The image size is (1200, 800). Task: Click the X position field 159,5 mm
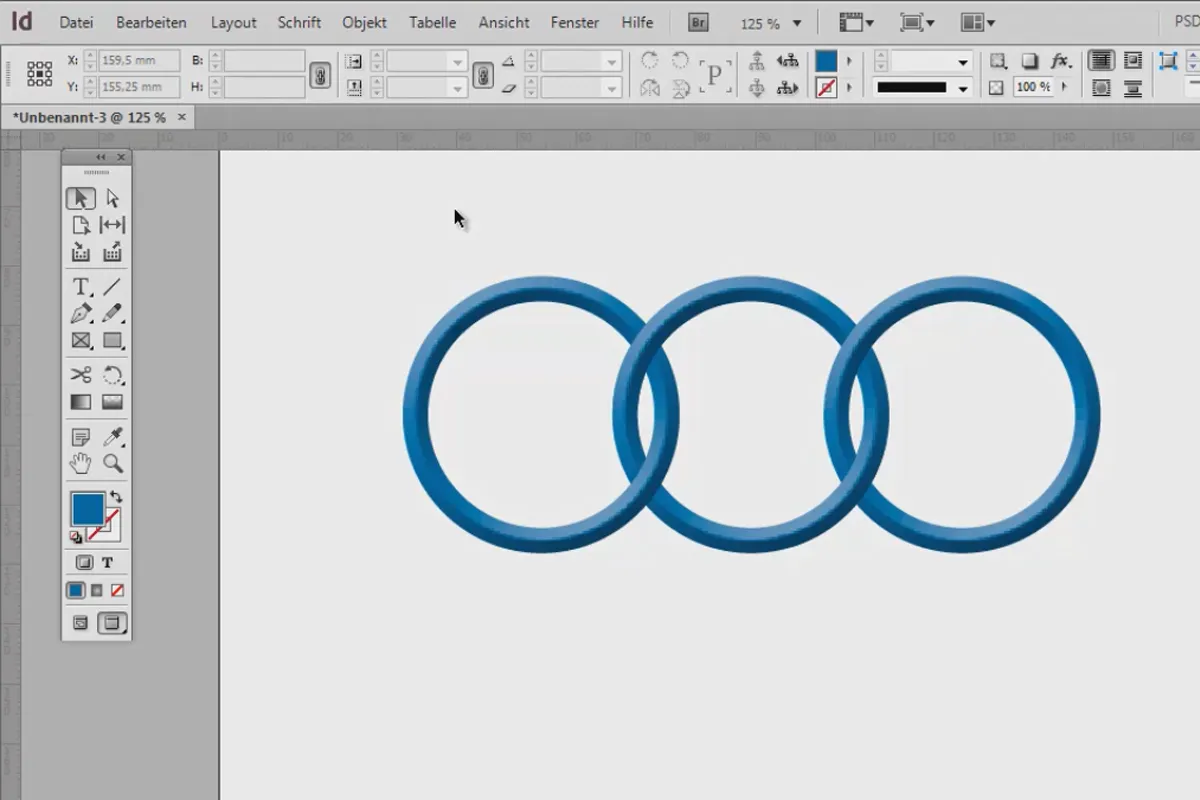(139, 61)
